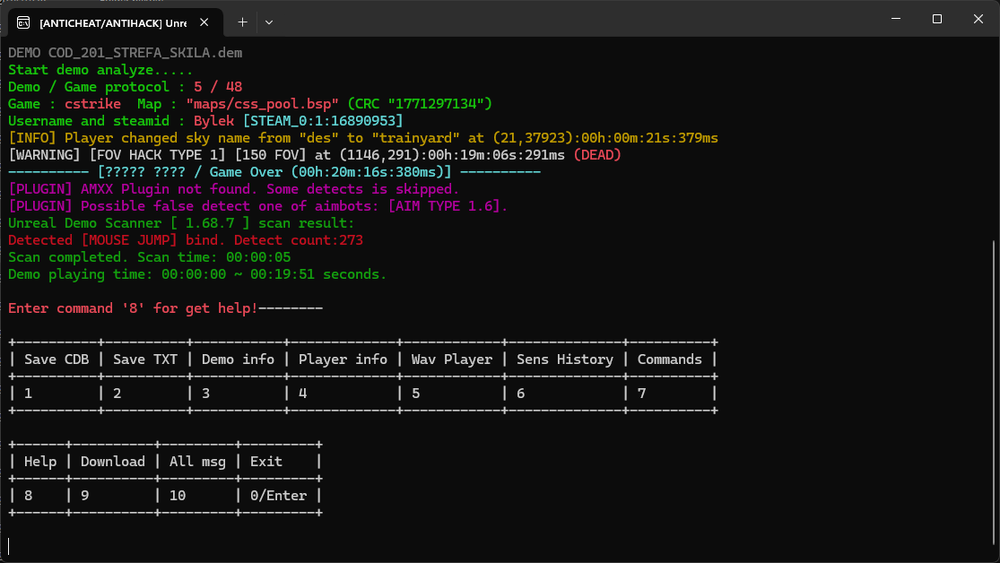This screenshot has width=1000, height=563.
Task: Click the 'Game Over (00h:20m:16s:380ms)' line
Action: click(x=274, y=172)
